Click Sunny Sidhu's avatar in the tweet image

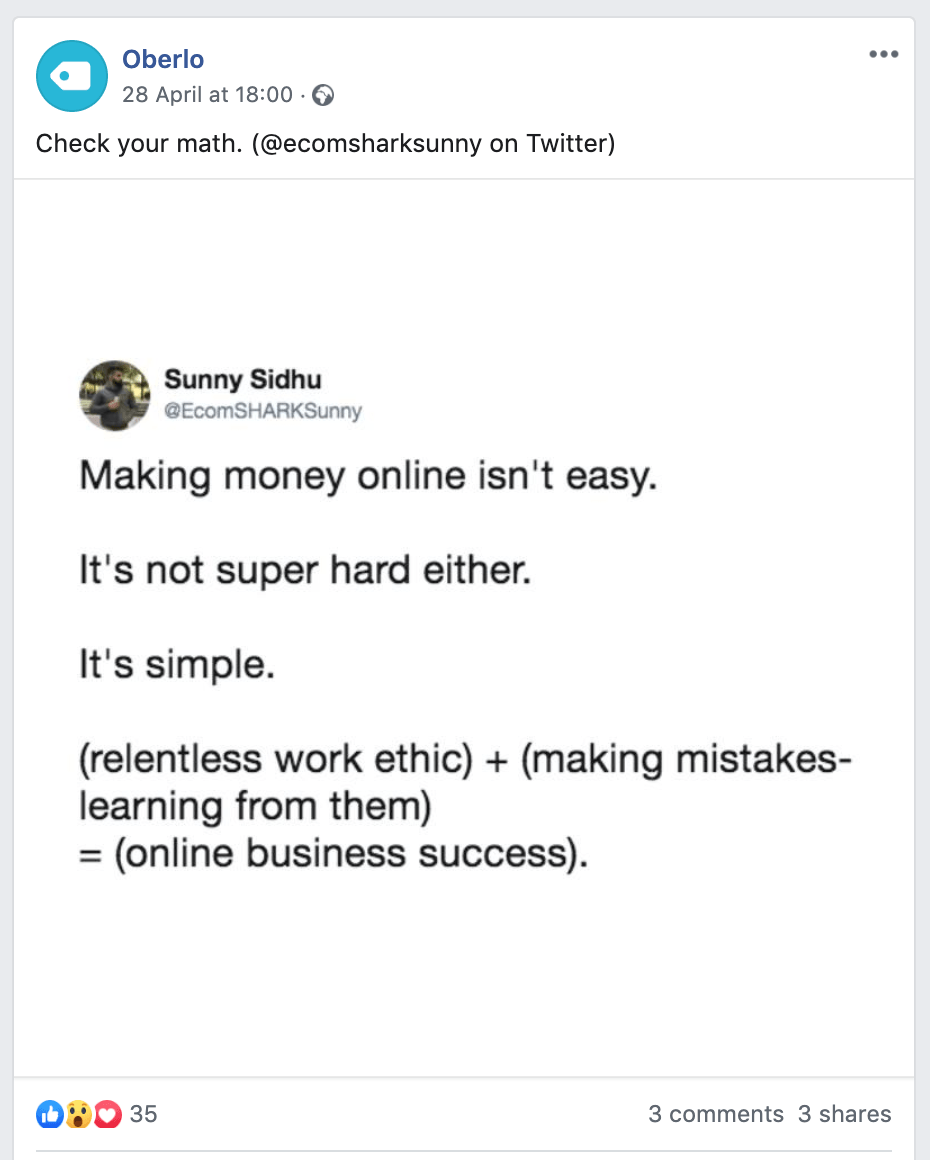tap(114, 396)
